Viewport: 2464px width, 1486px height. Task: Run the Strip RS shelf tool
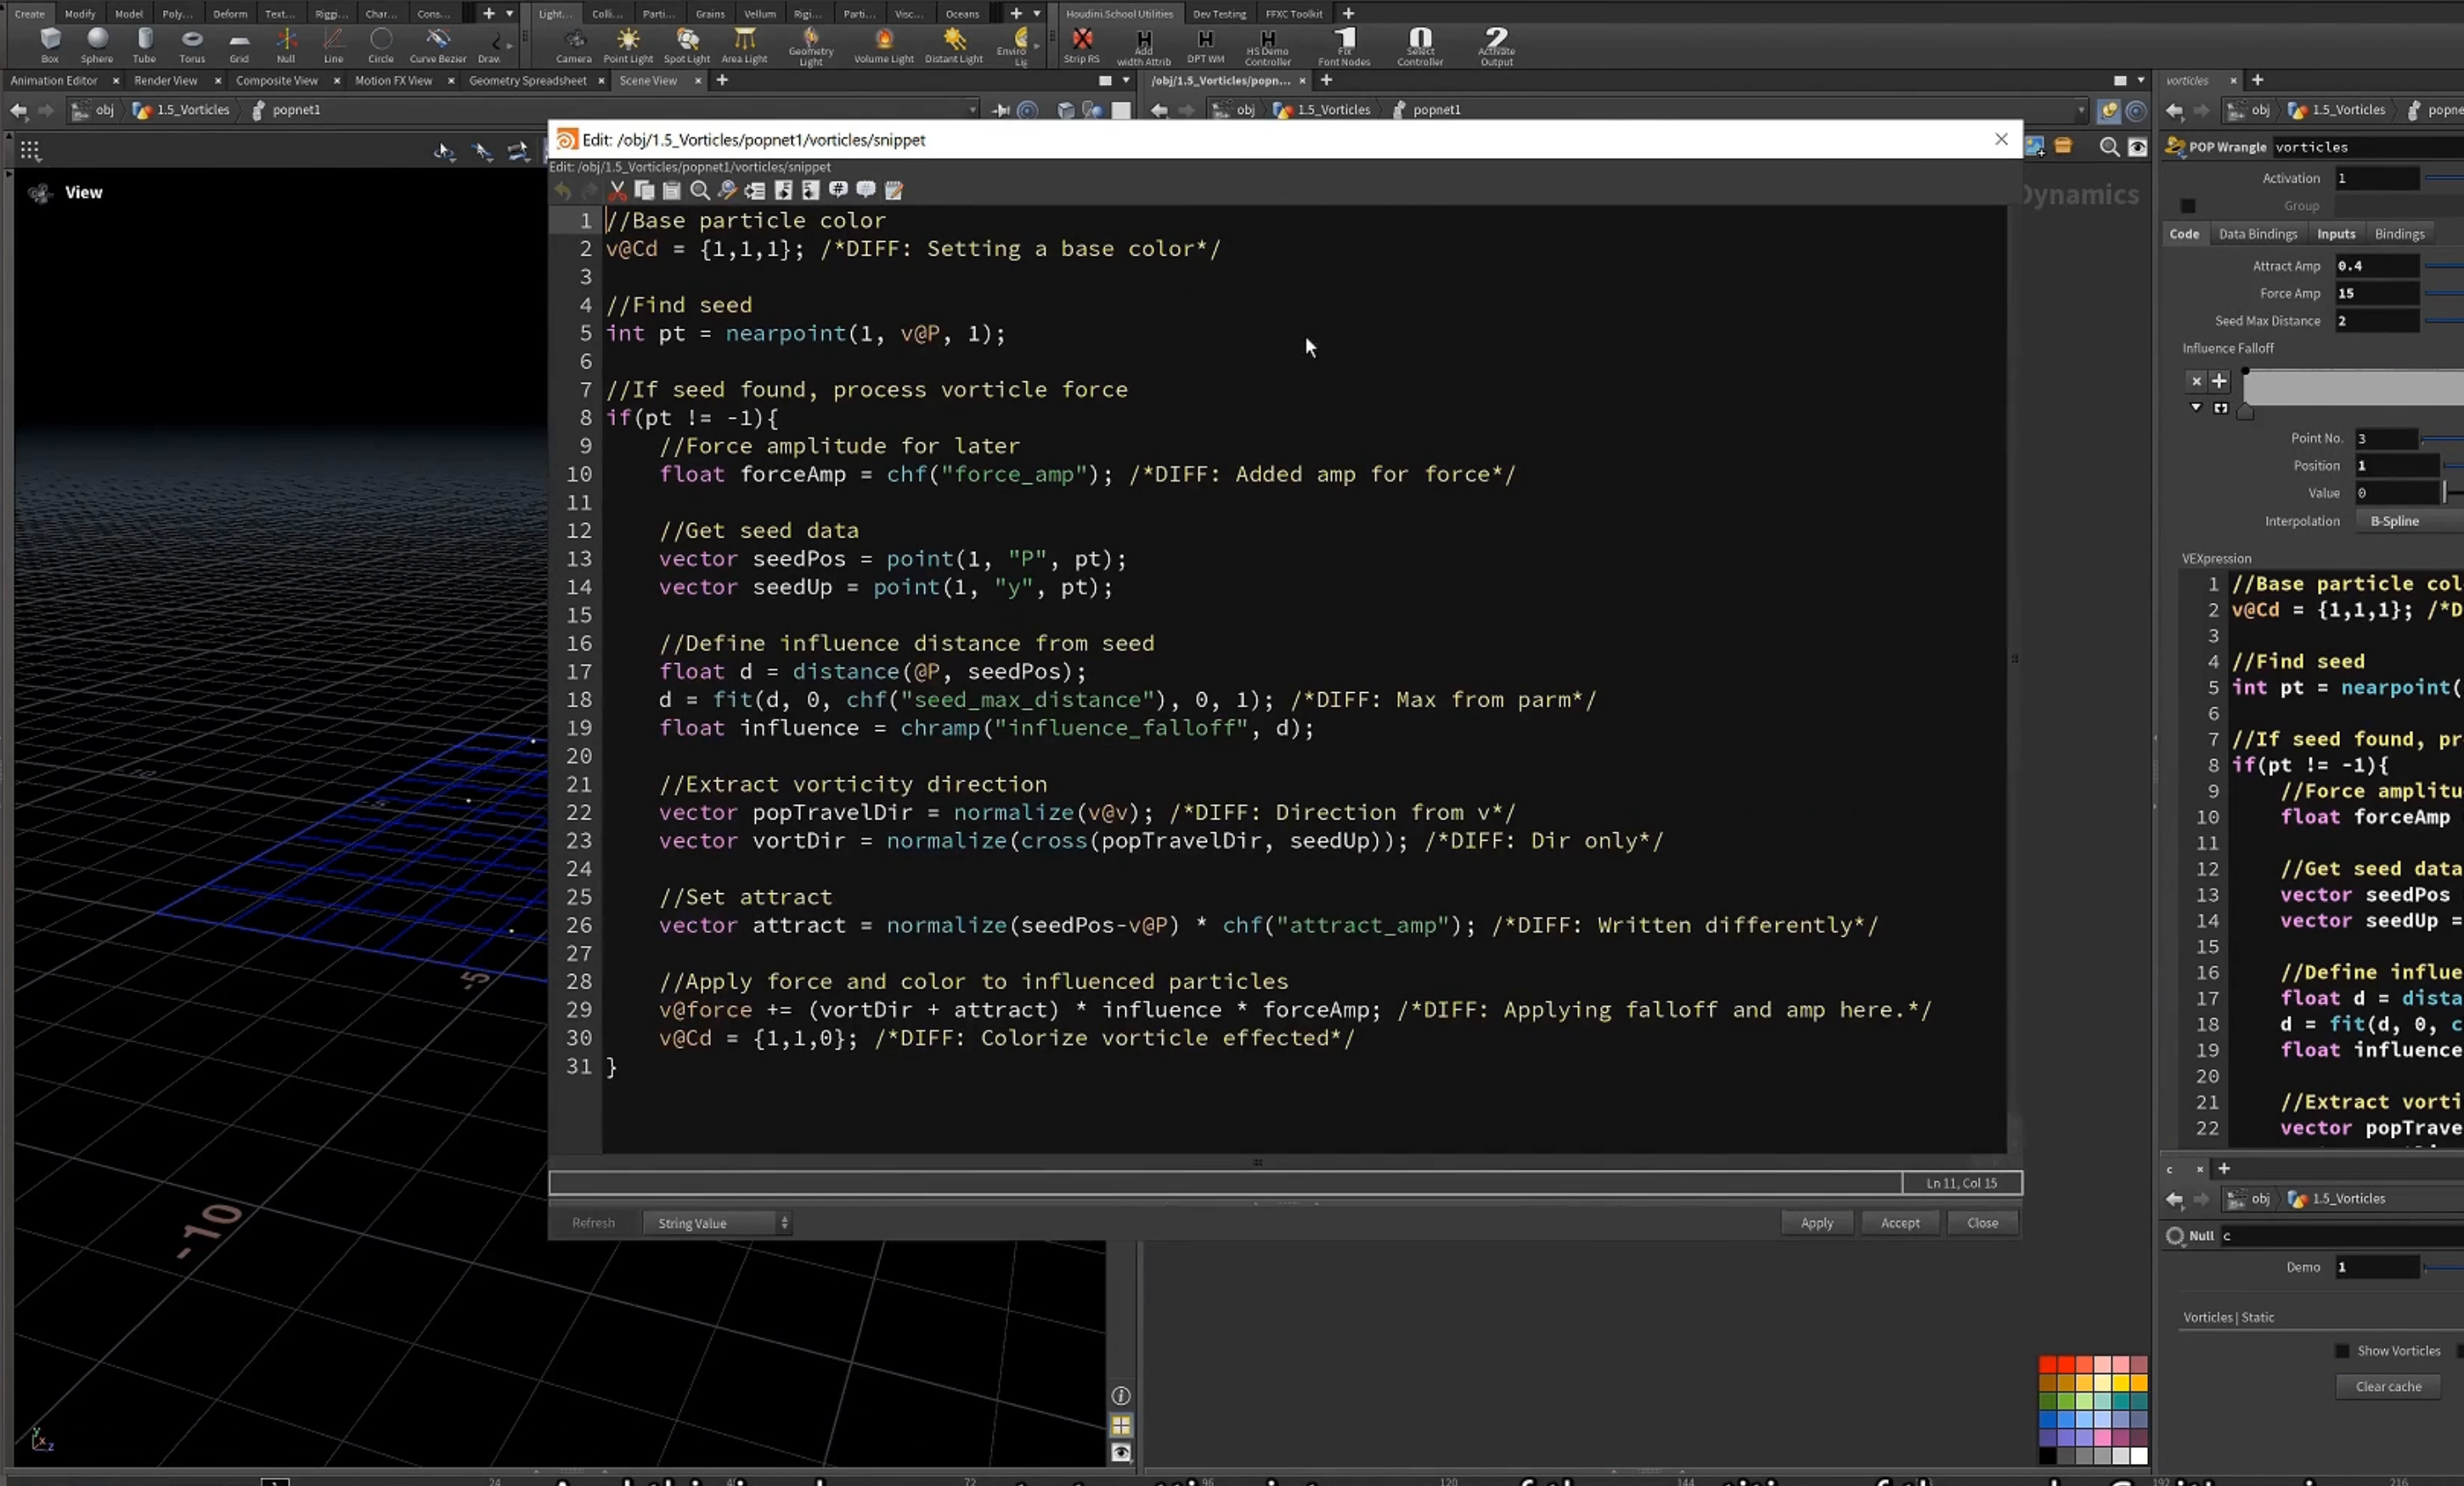point(1082,45)
